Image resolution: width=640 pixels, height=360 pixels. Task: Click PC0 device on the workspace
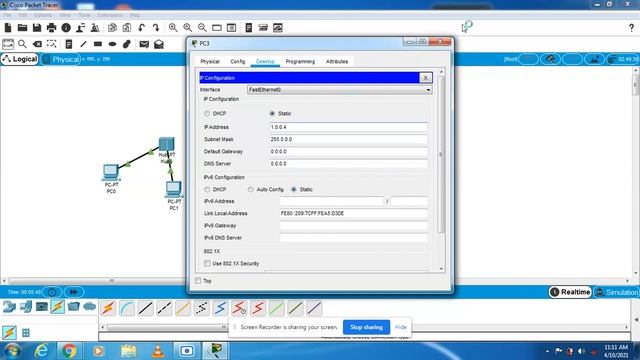click(111, 172)
